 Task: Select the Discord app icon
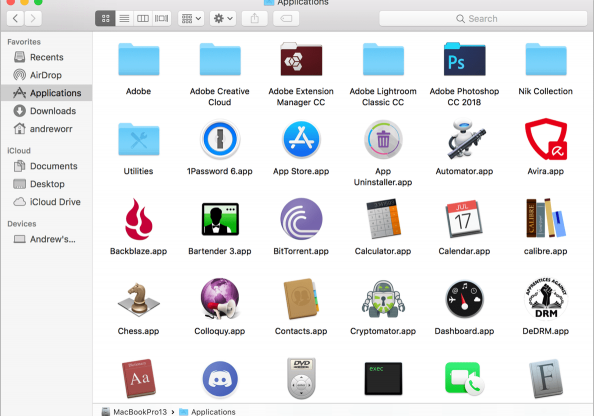(220, 379)
